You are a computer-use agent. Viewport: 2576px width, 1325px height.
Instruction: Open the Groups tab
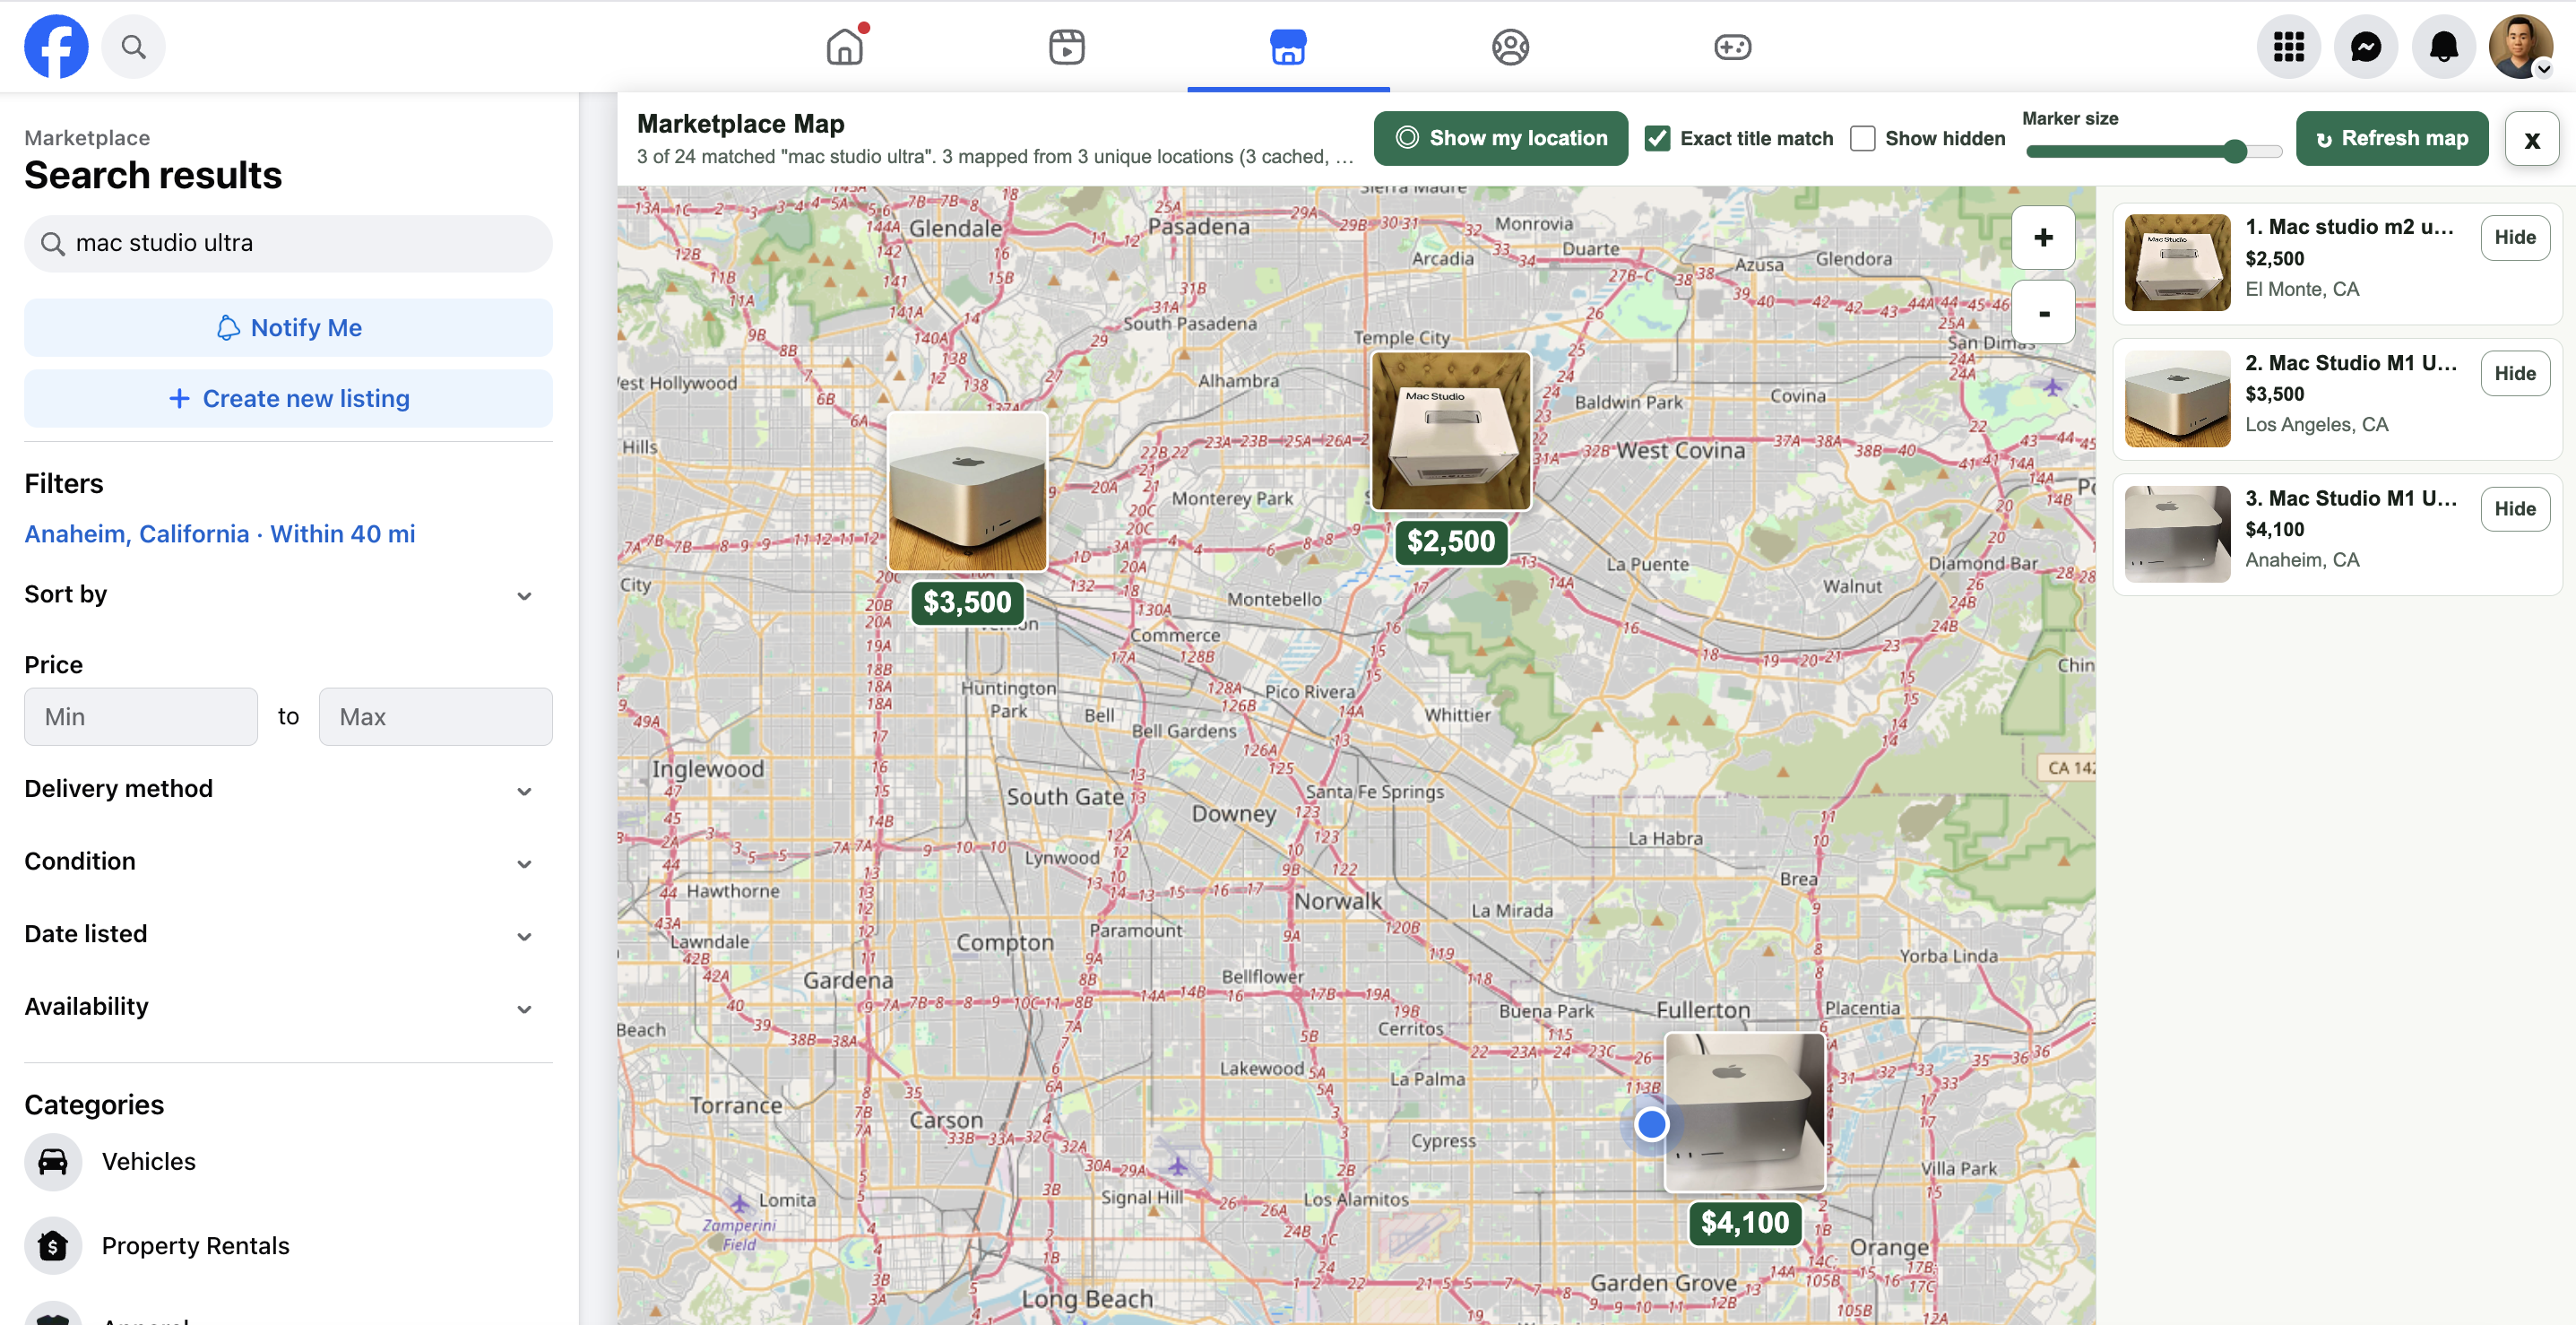1510,46
